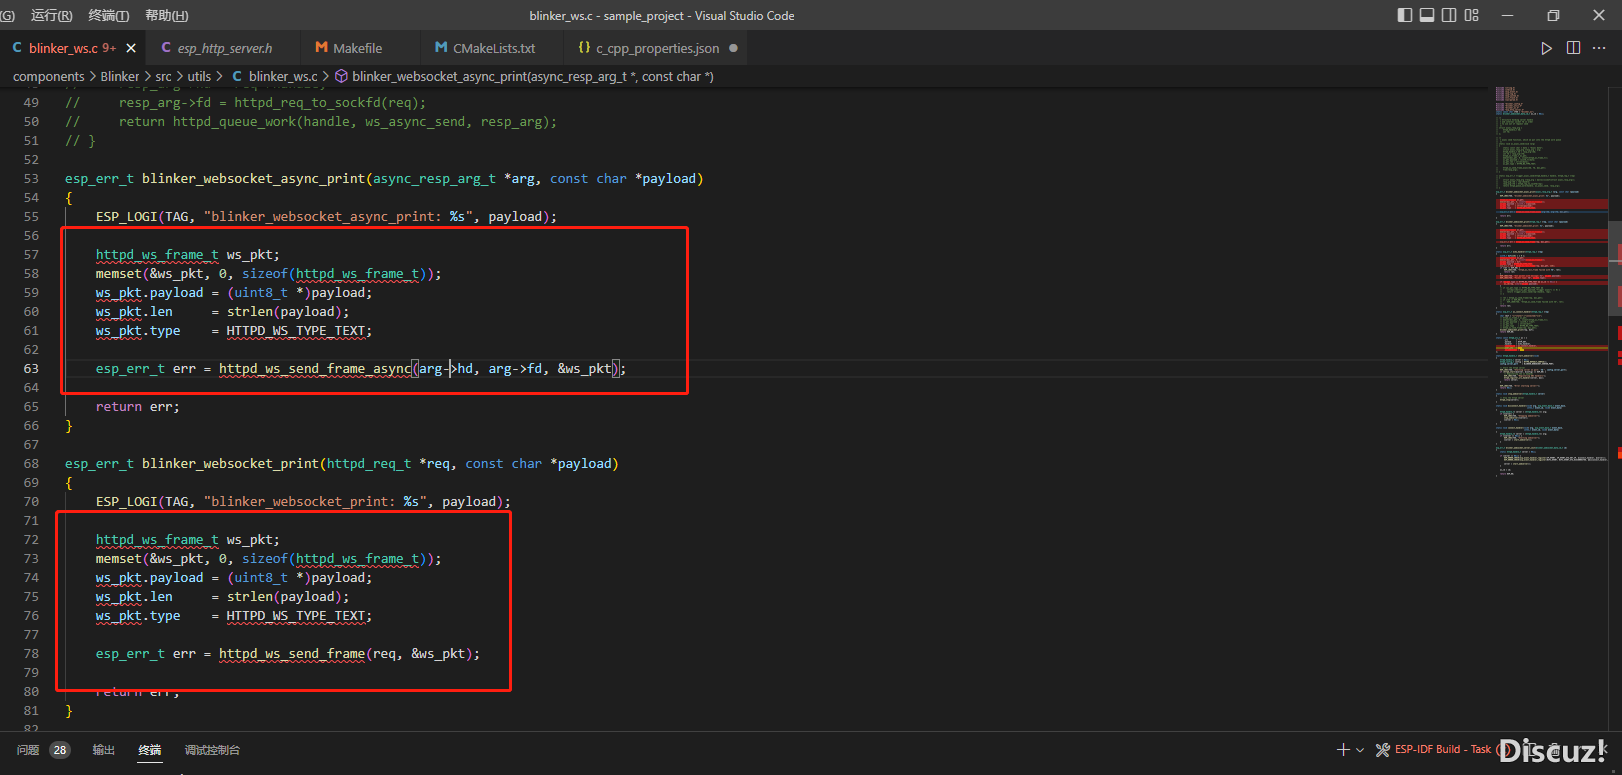Image resolution: width=1622 pixels, height=775 pixels.
Task: Click the braces icon on c_cpp_properties.json tab
Action: click(584, 48)
